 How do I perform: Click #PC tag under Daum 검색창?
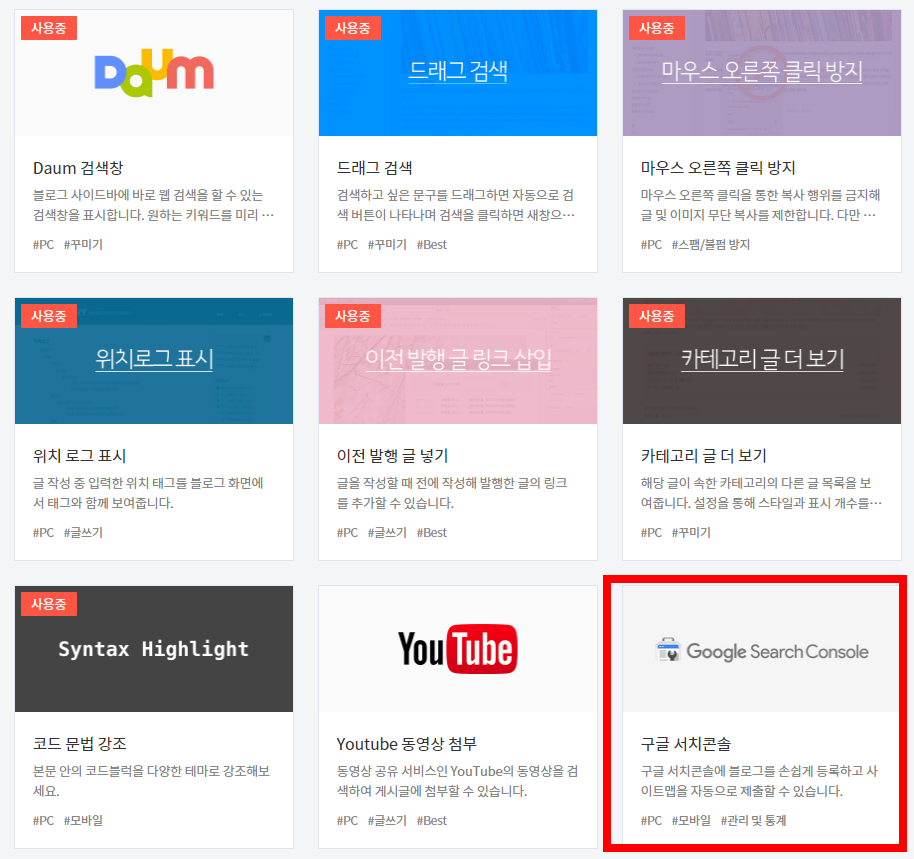[x=43, y=245]
